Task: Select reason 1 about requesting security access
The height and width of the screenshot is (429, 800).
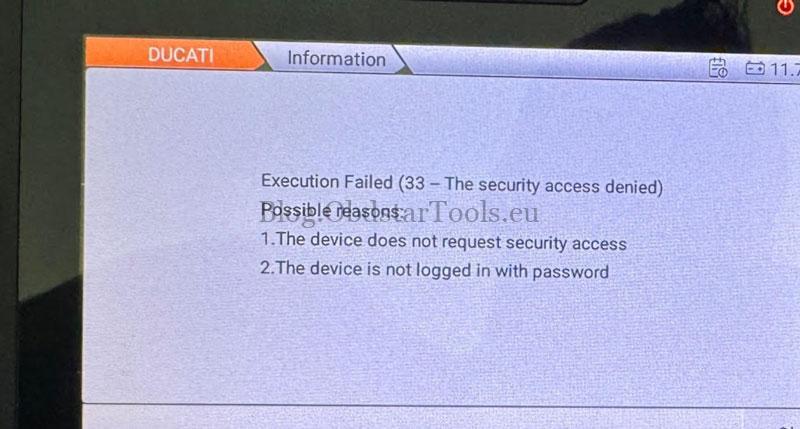Action: pyautogui.click(x=443, y=241)
